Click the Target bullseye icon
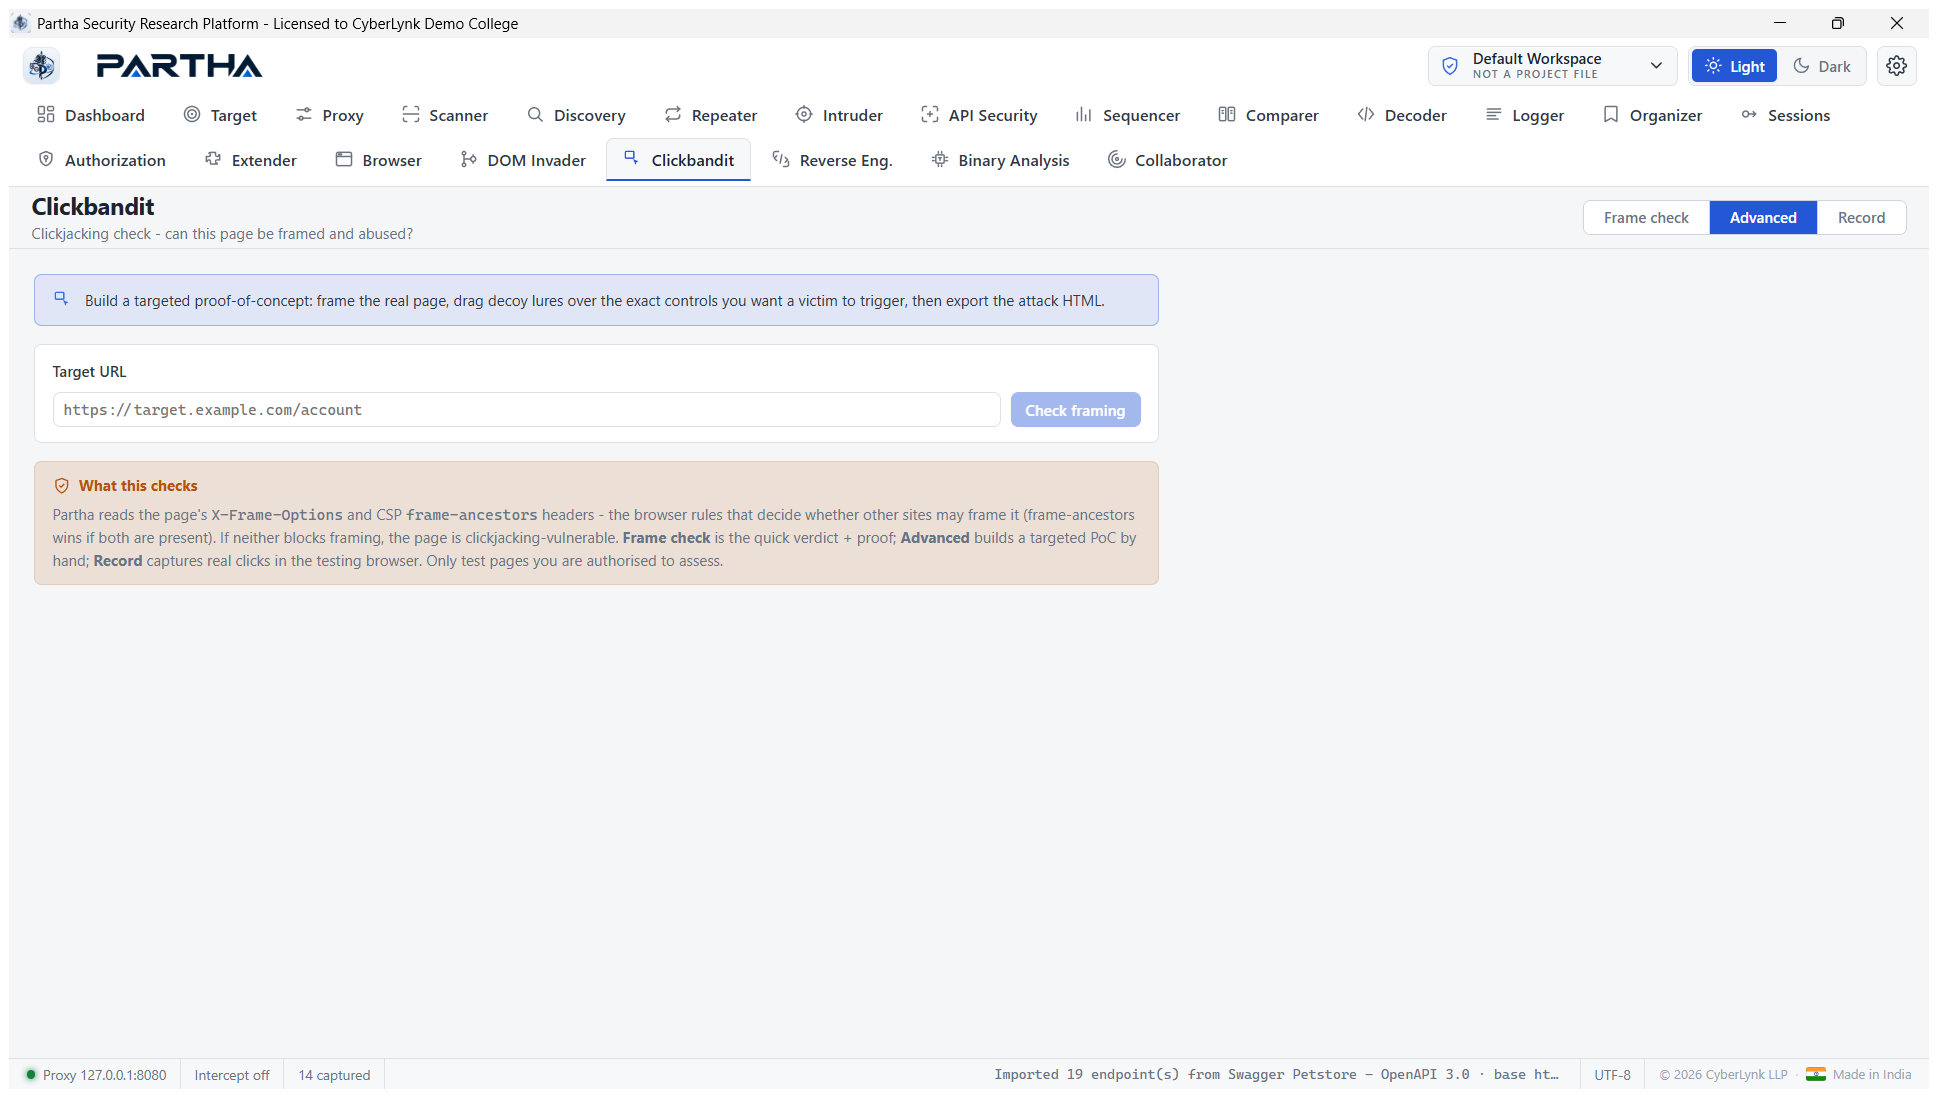The image size is (1938, 1098). tap(192, 115)
